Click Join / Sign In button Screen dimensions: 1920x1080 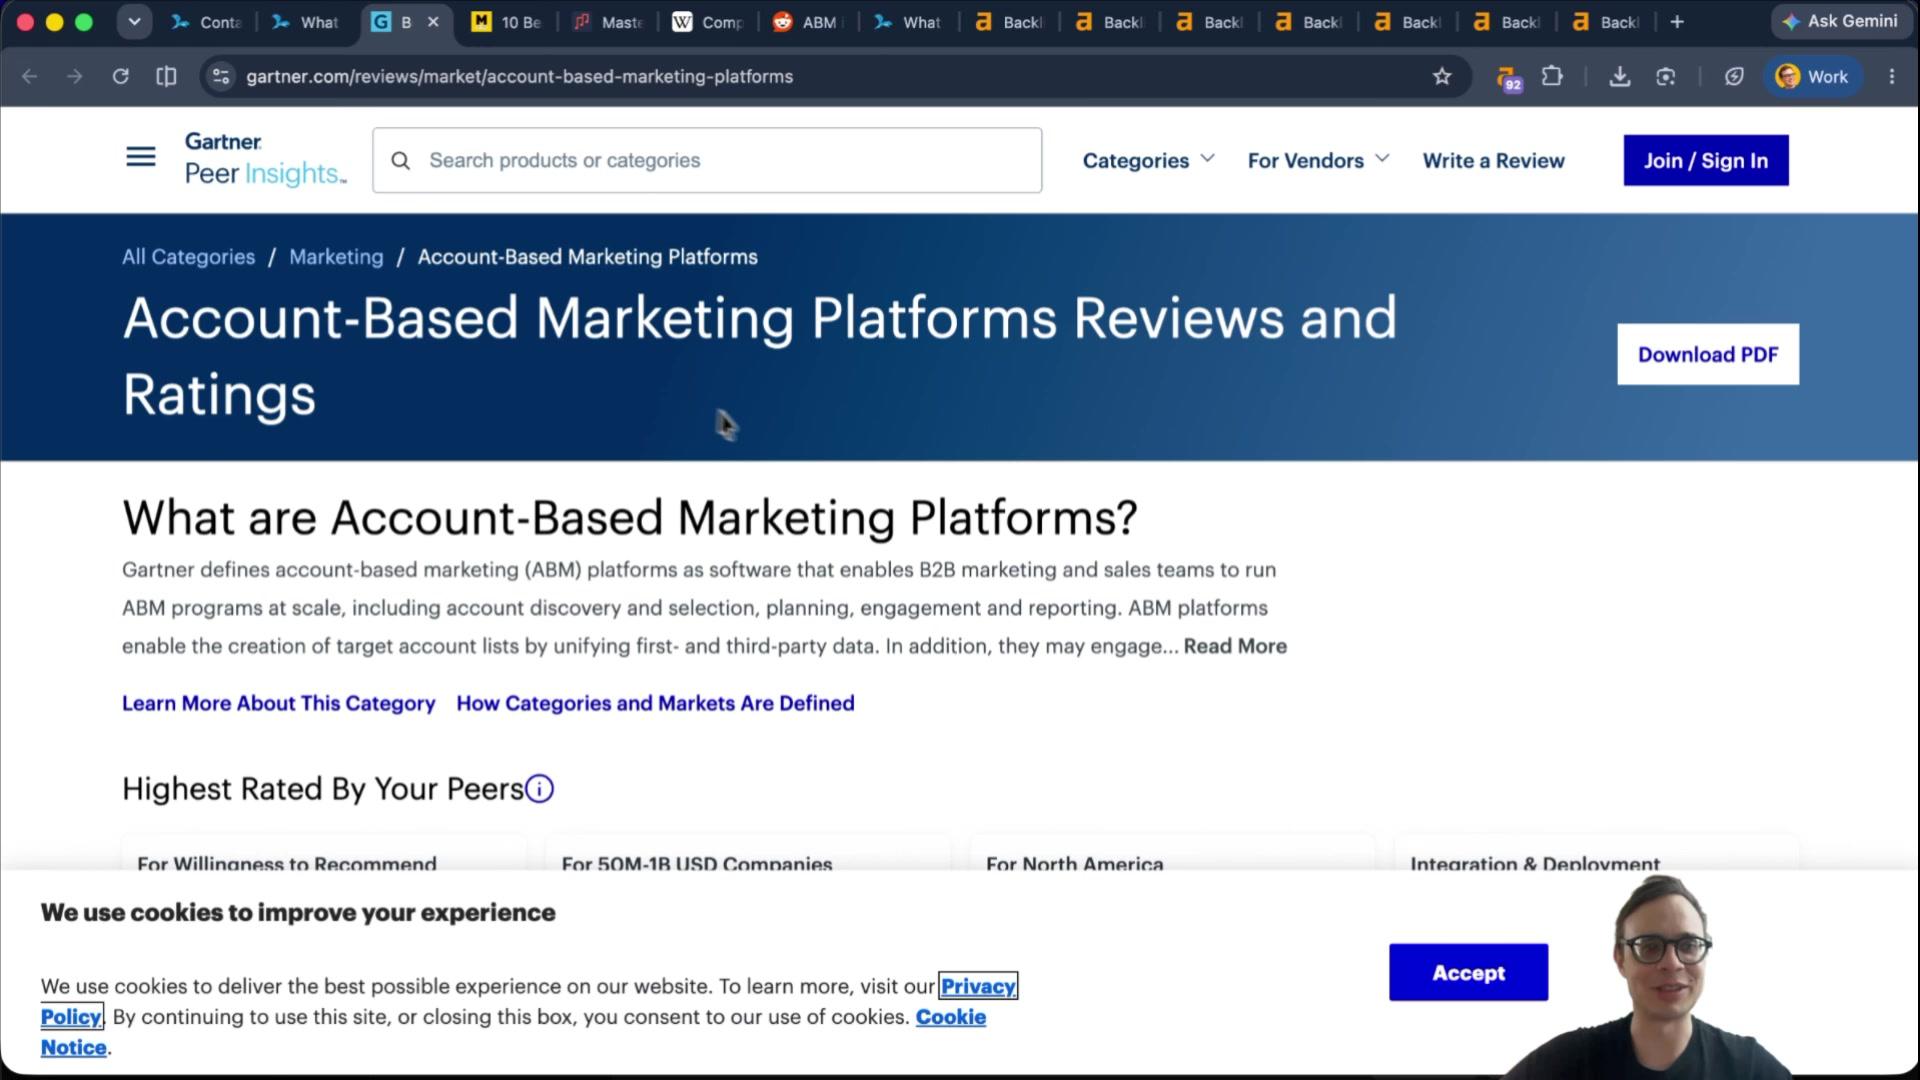pyautogui.click(x=1705, y=160)
